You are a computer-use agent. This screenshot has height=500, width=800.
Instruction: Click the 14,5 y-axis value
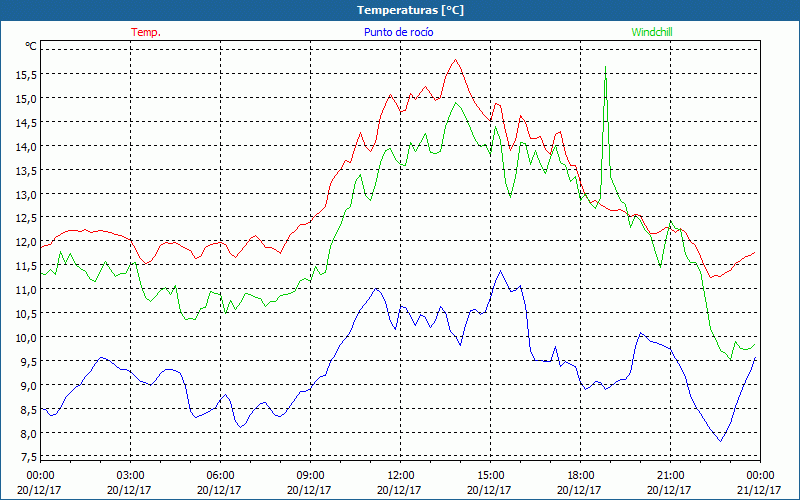[x=26, y=122]
